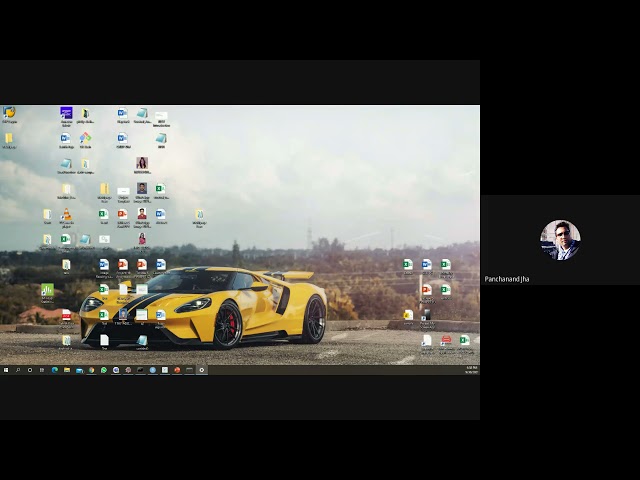Open Task View from the taskbar
640x480 pixels.
42,370
